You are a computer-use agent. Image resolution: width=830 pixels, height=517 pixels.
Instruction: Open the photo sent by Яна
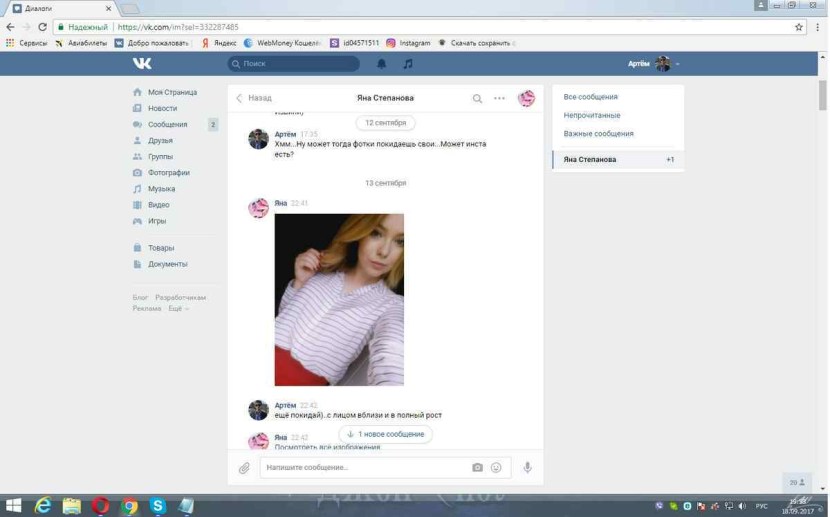[x=339, y=299]
